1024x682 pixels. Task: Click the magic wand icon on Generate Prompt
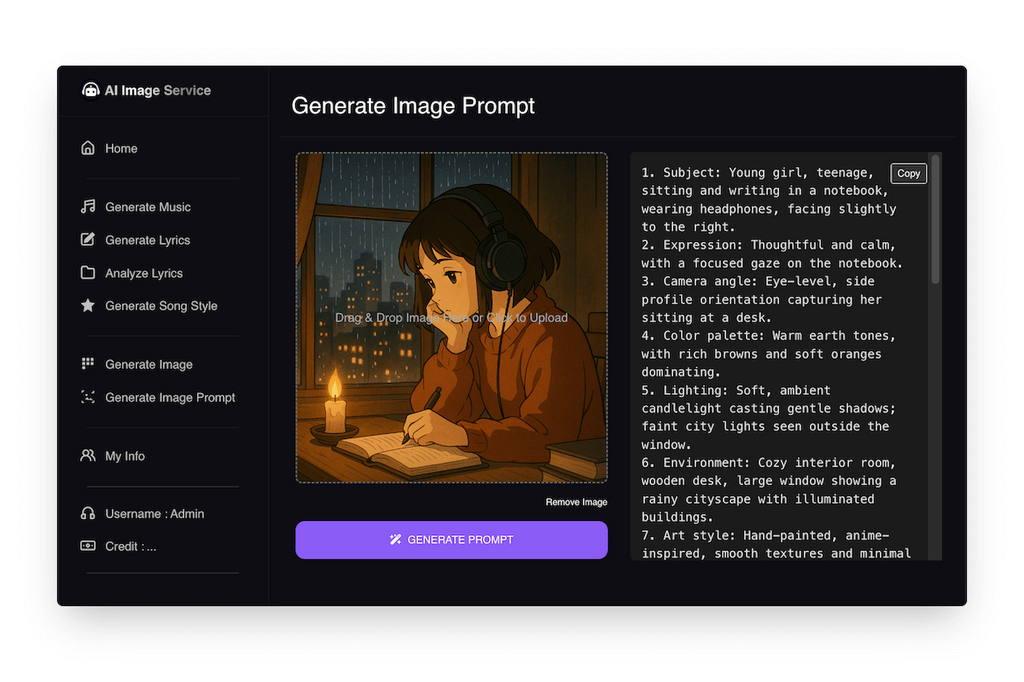click(395, 540)
